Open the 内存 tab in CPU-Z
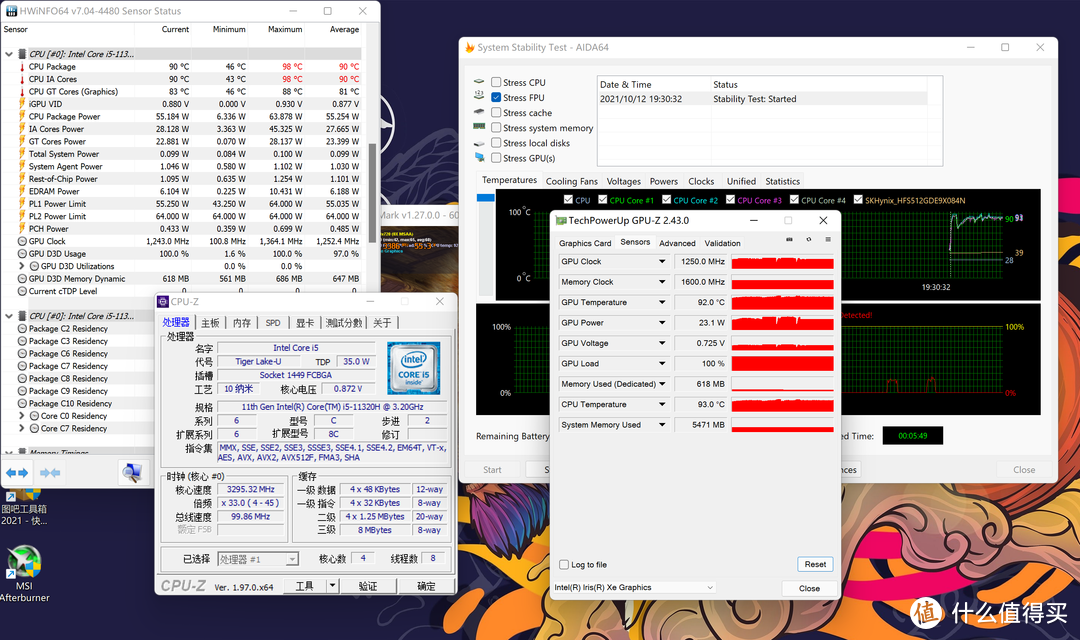This screenshot has height=640, width=1080. click(242, 322)
